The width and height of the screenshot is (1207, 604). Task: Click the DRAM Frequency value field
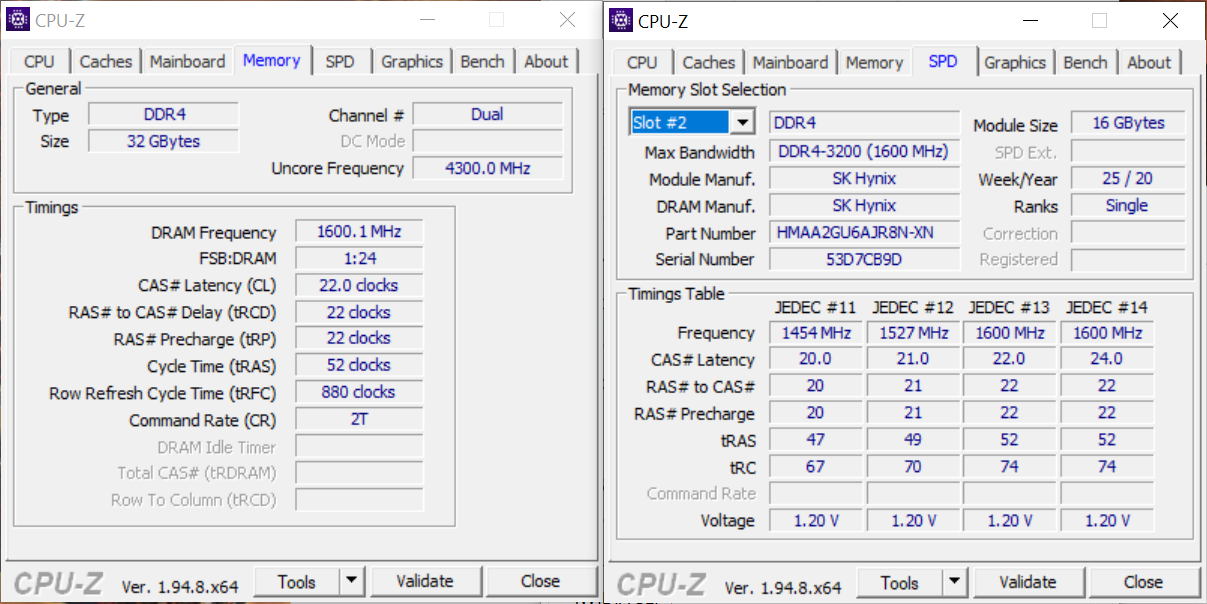point(358,232)
